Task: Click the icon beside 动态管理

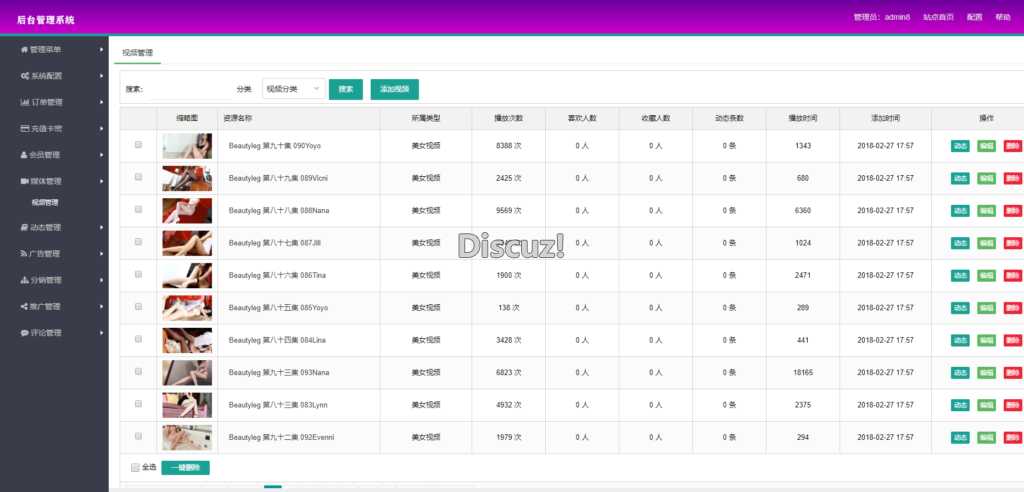Action: 24,227
